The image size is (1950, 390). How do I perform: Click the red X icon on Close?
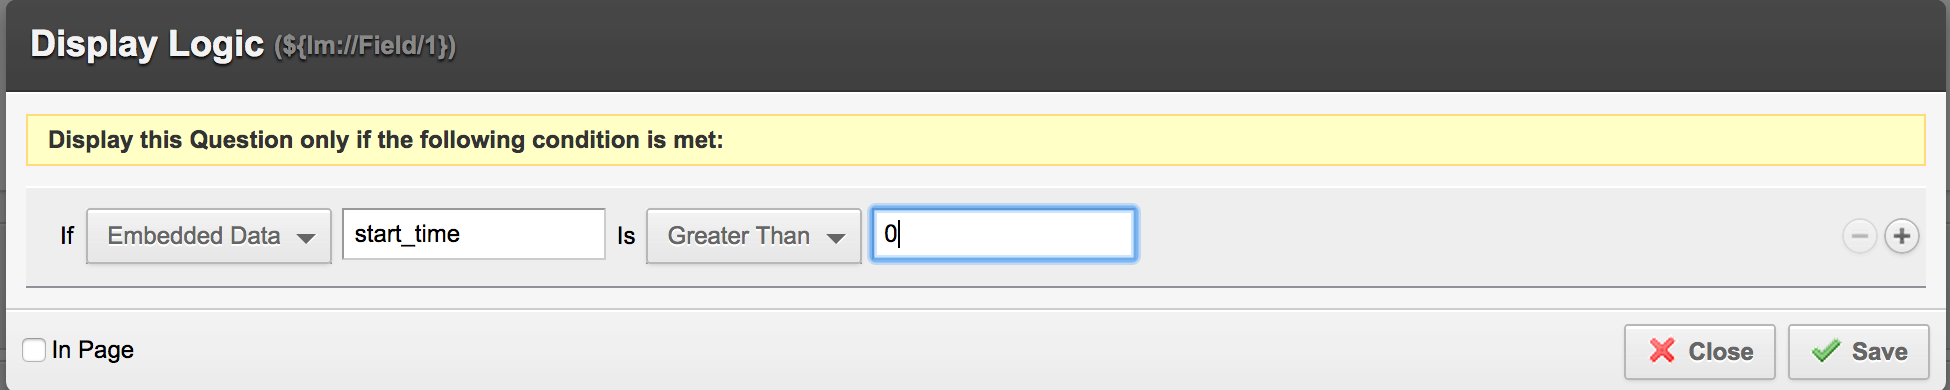1662,351
